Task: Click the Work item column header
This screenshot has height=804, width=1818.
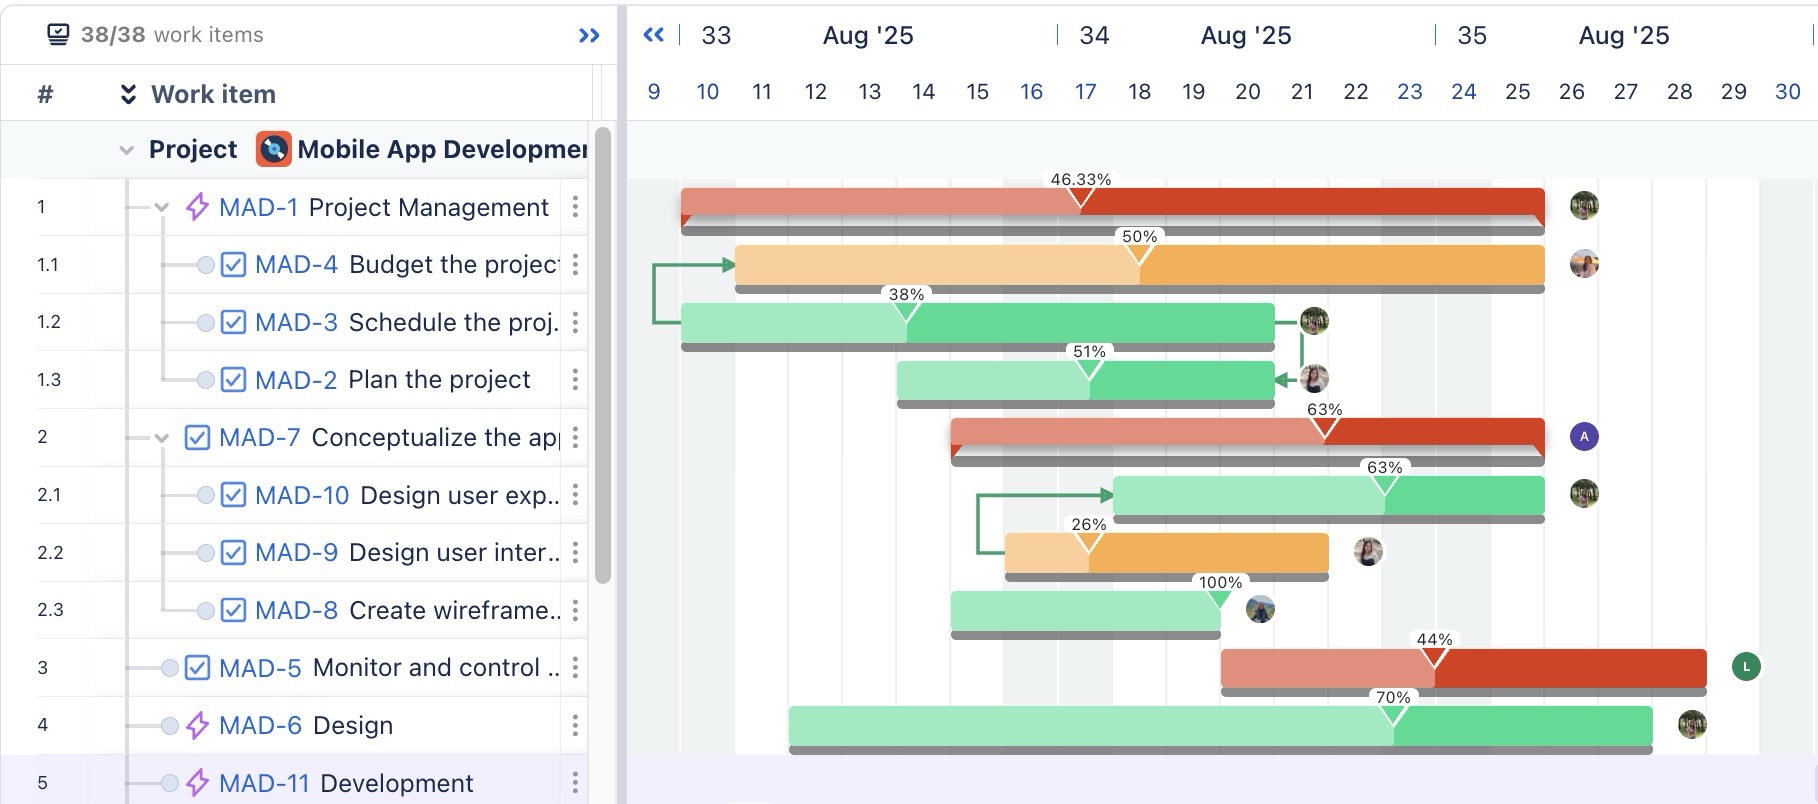Action: (213, 94)
